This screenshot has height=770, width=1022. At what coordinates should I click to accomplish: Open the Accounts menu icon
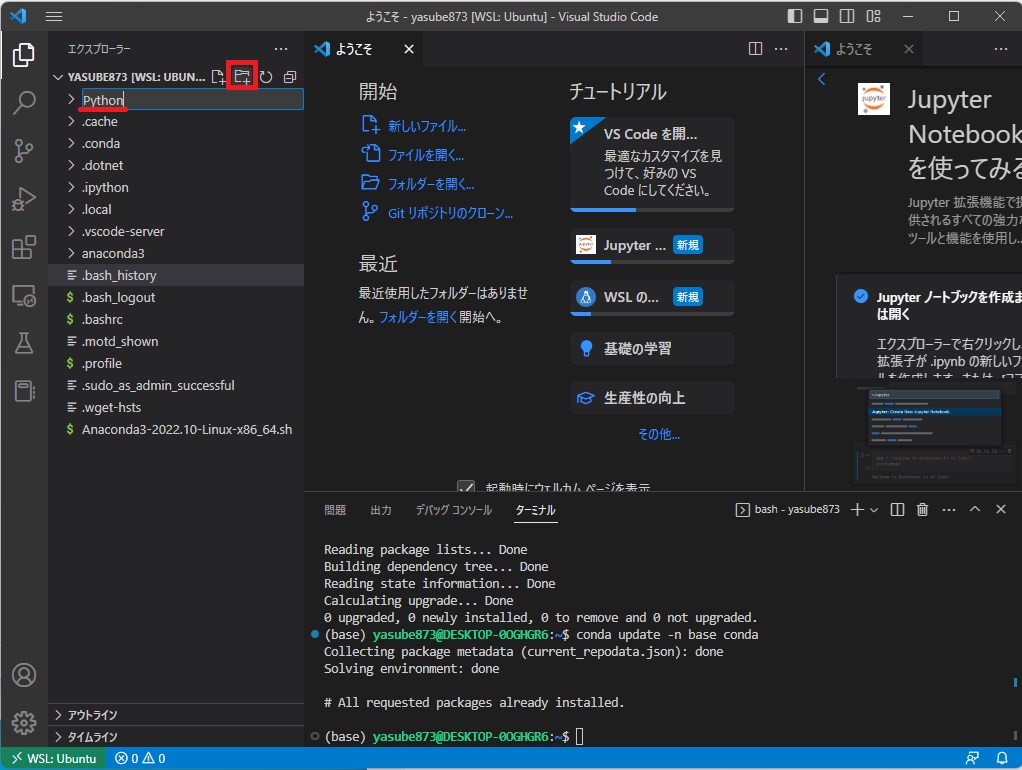point(23,675)
